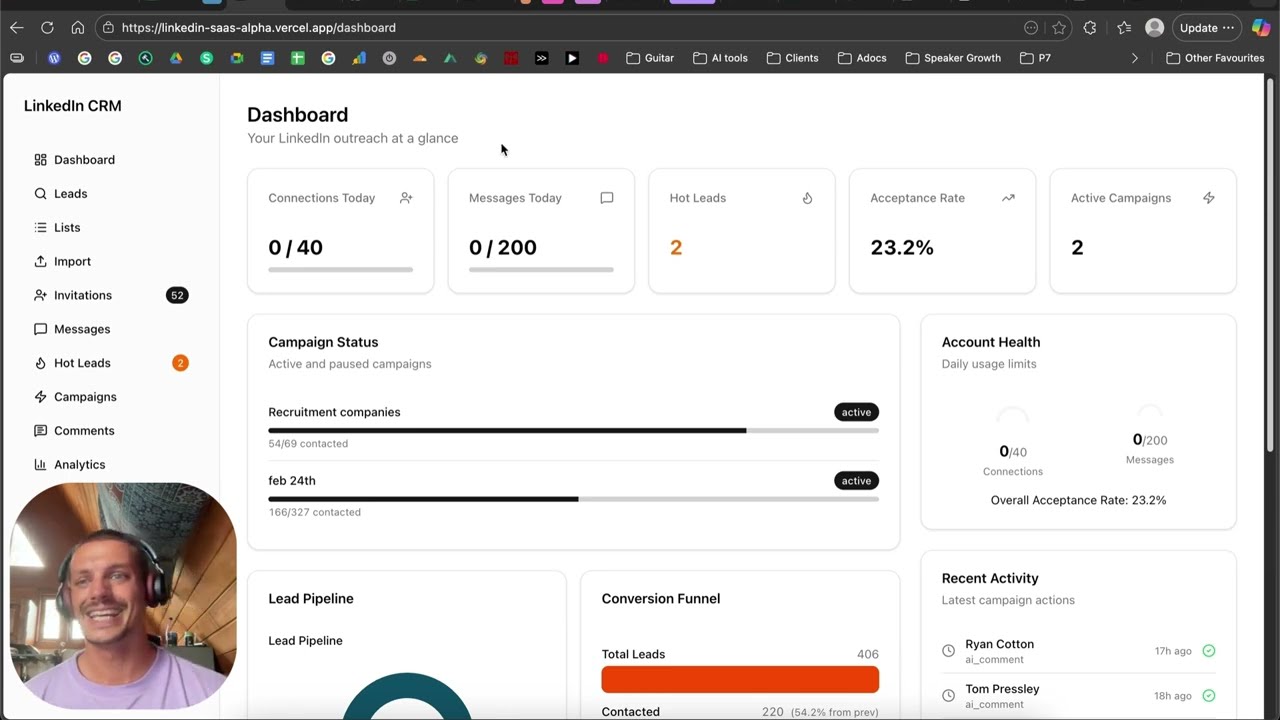Click the Messages Today chat icon
Viewport: 1280px width, 720px height.
607,198
